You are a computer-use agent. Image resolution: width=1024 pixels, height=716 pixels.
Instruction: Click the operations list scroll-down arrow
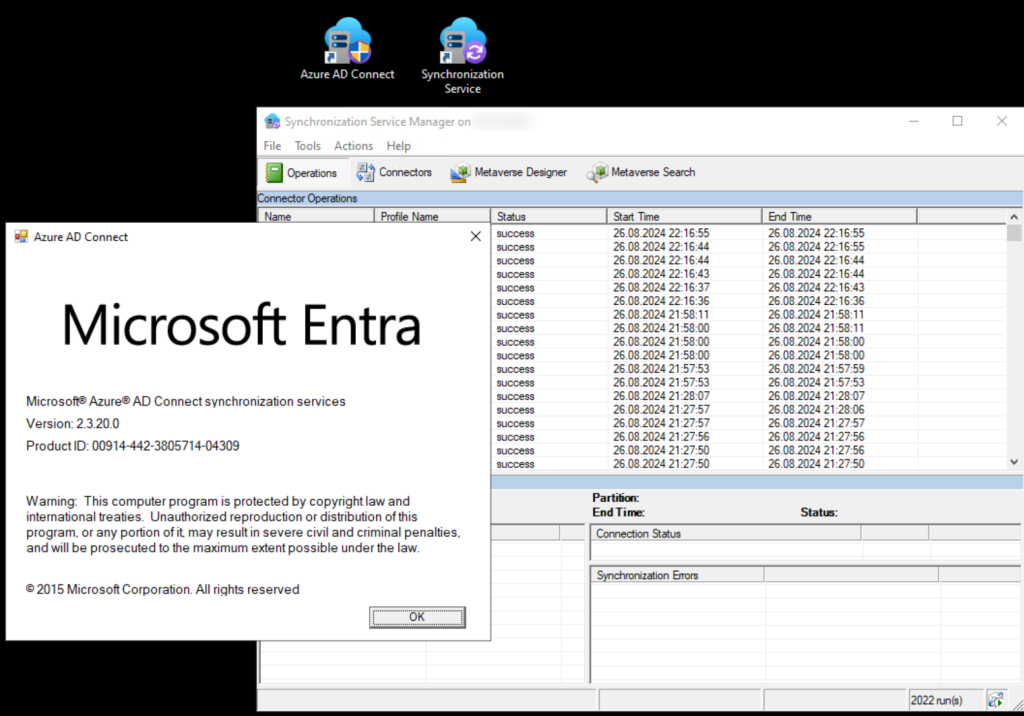(1014, 462)
